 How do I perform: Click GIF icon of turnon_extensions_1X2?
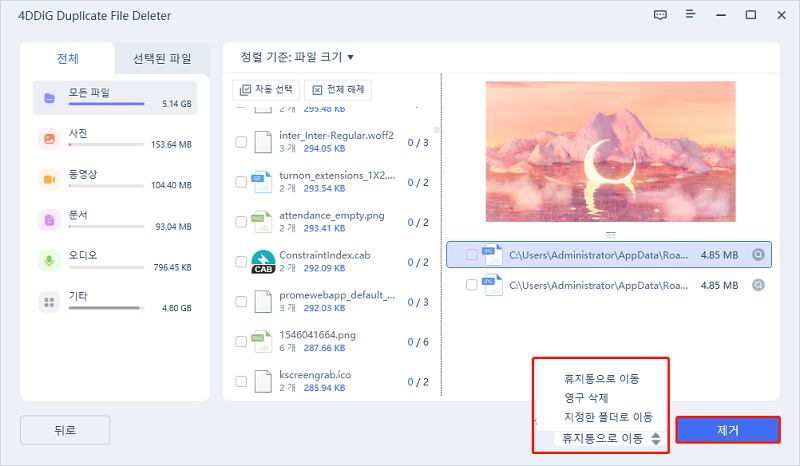point(262,182)
